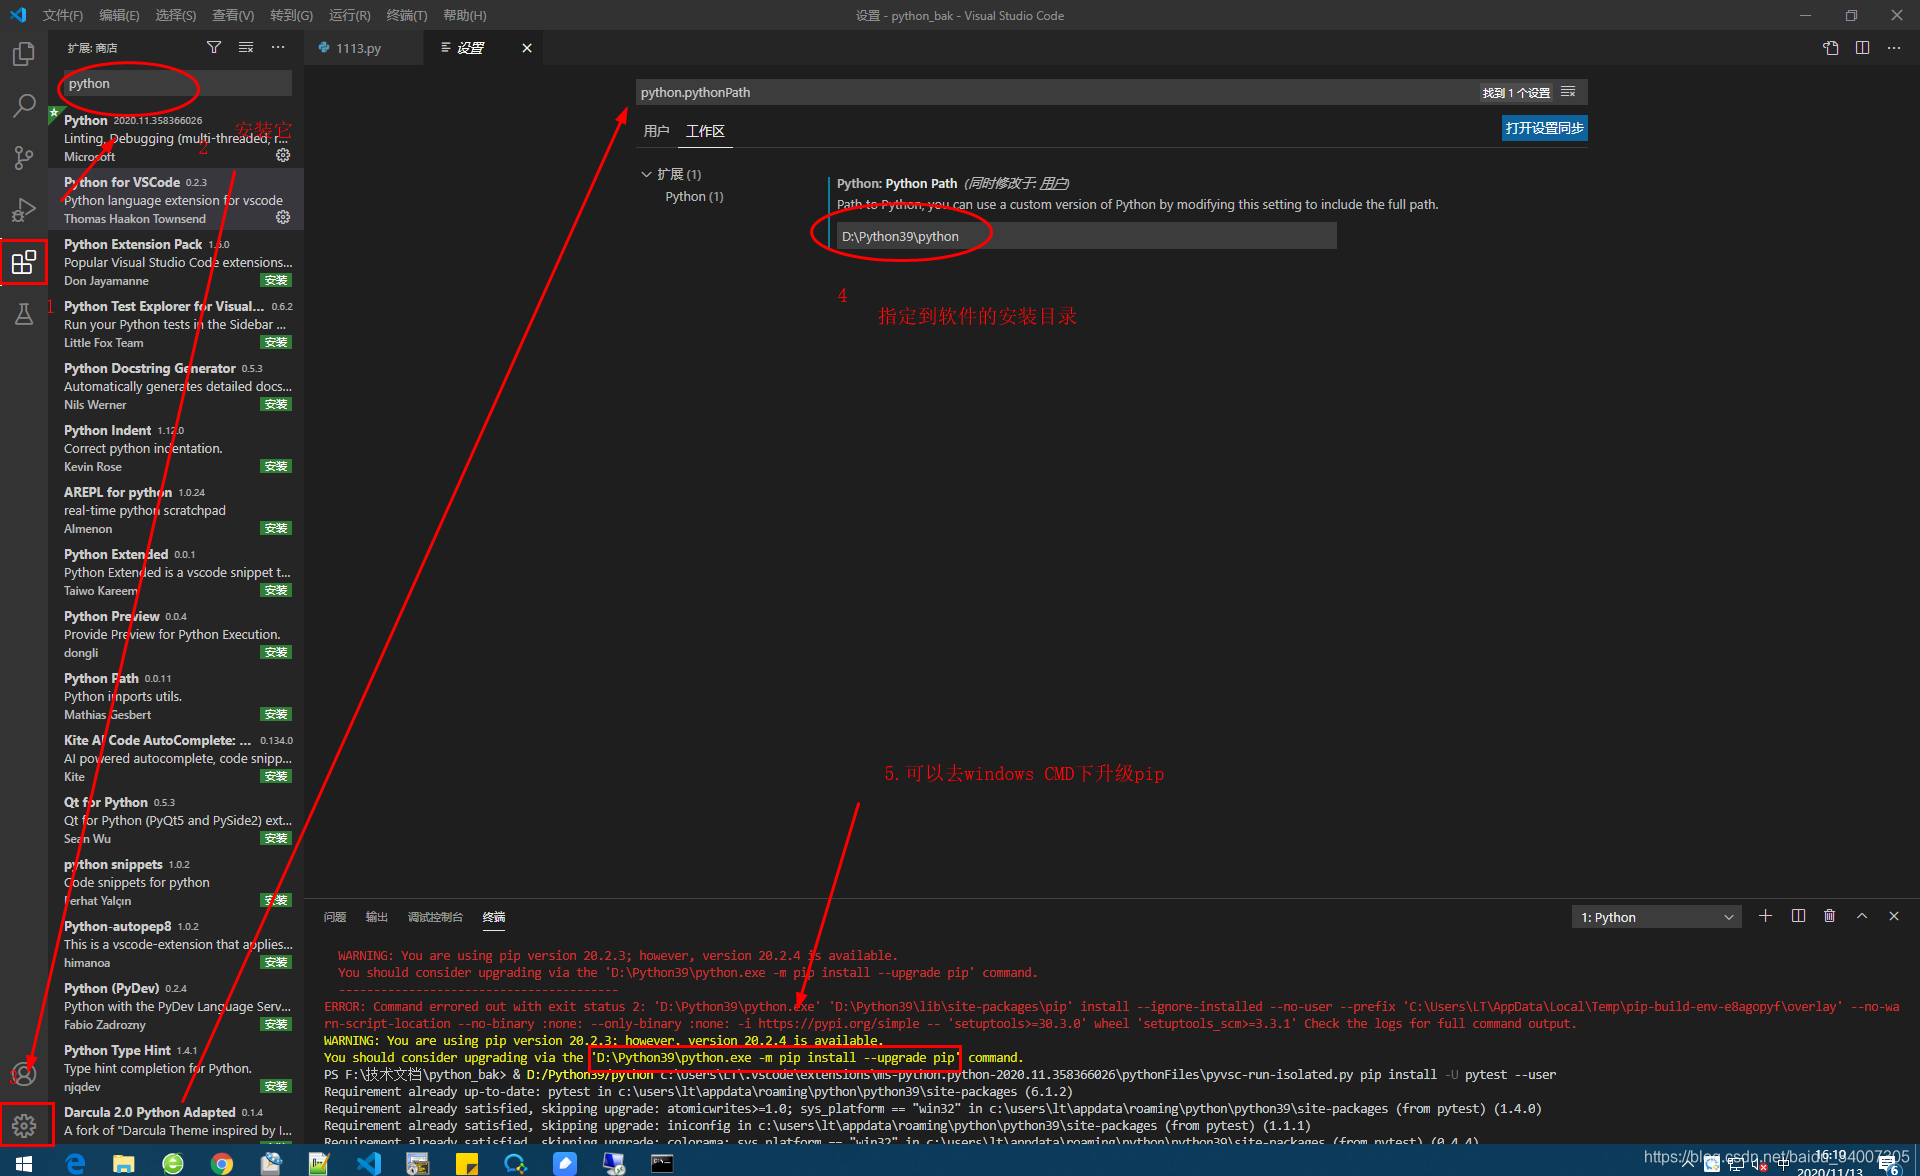Open the Accounts icon in activity bar
Image resolution: width=1920 pixels, height=1176 pixels.
click(24, 1074)
